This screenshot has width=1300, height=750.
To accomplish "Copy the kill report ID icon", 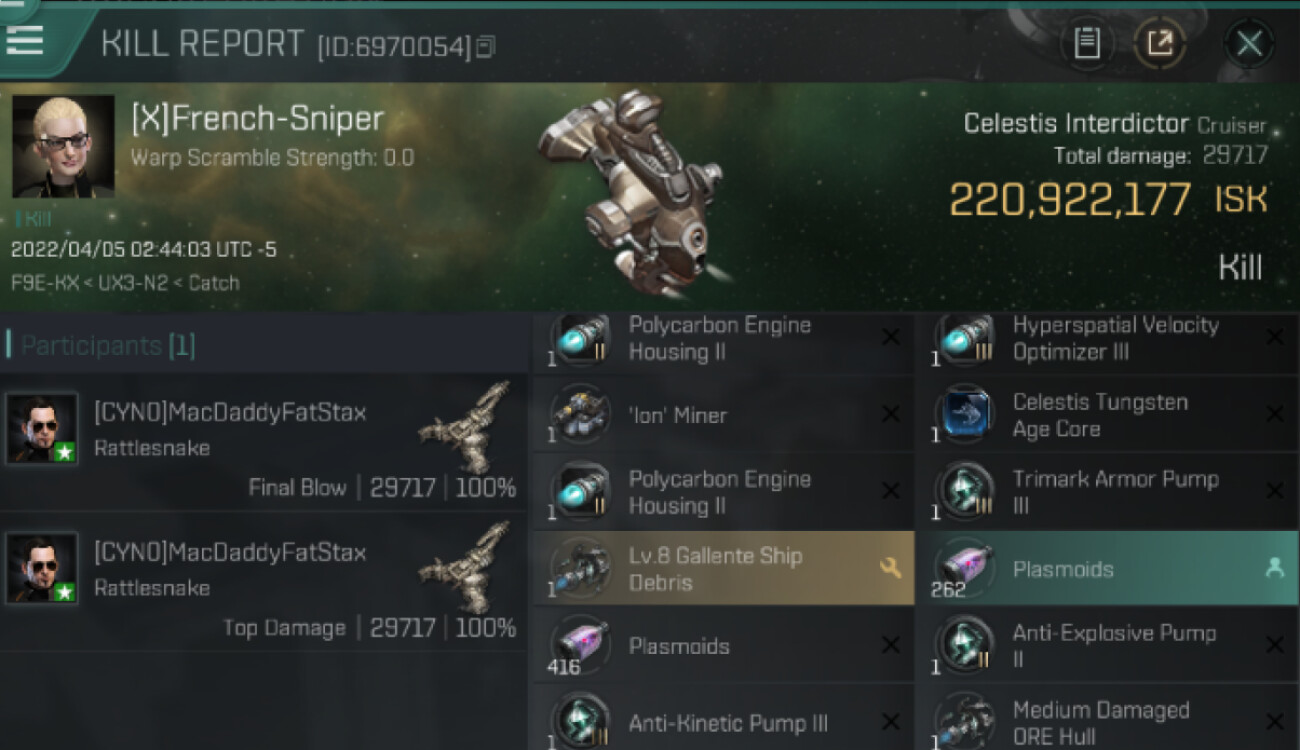I will point(486,47).
